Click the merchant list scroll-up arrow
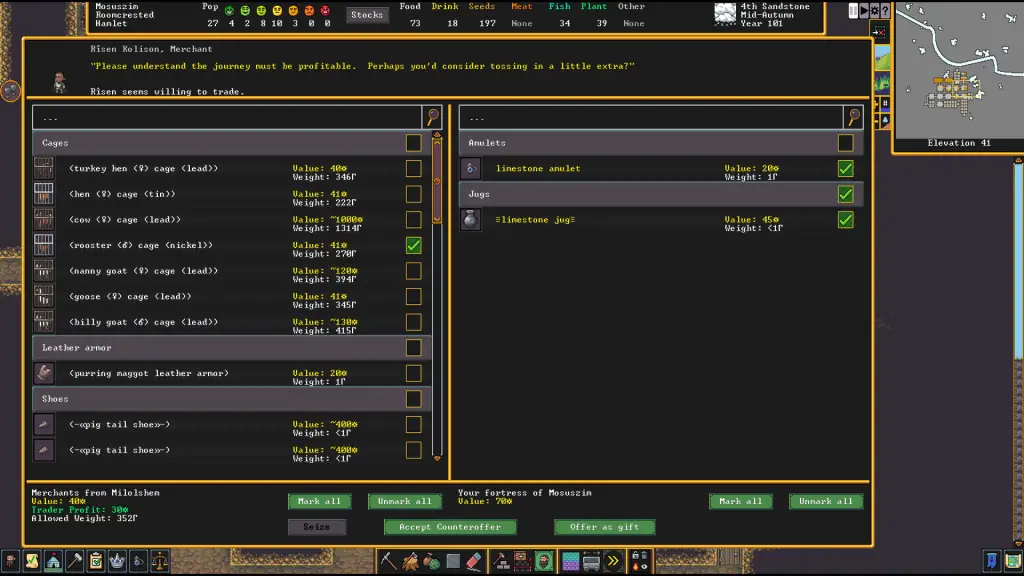Screen dimensions: 1024x576 pyautogui.click(x=437, y=135)
